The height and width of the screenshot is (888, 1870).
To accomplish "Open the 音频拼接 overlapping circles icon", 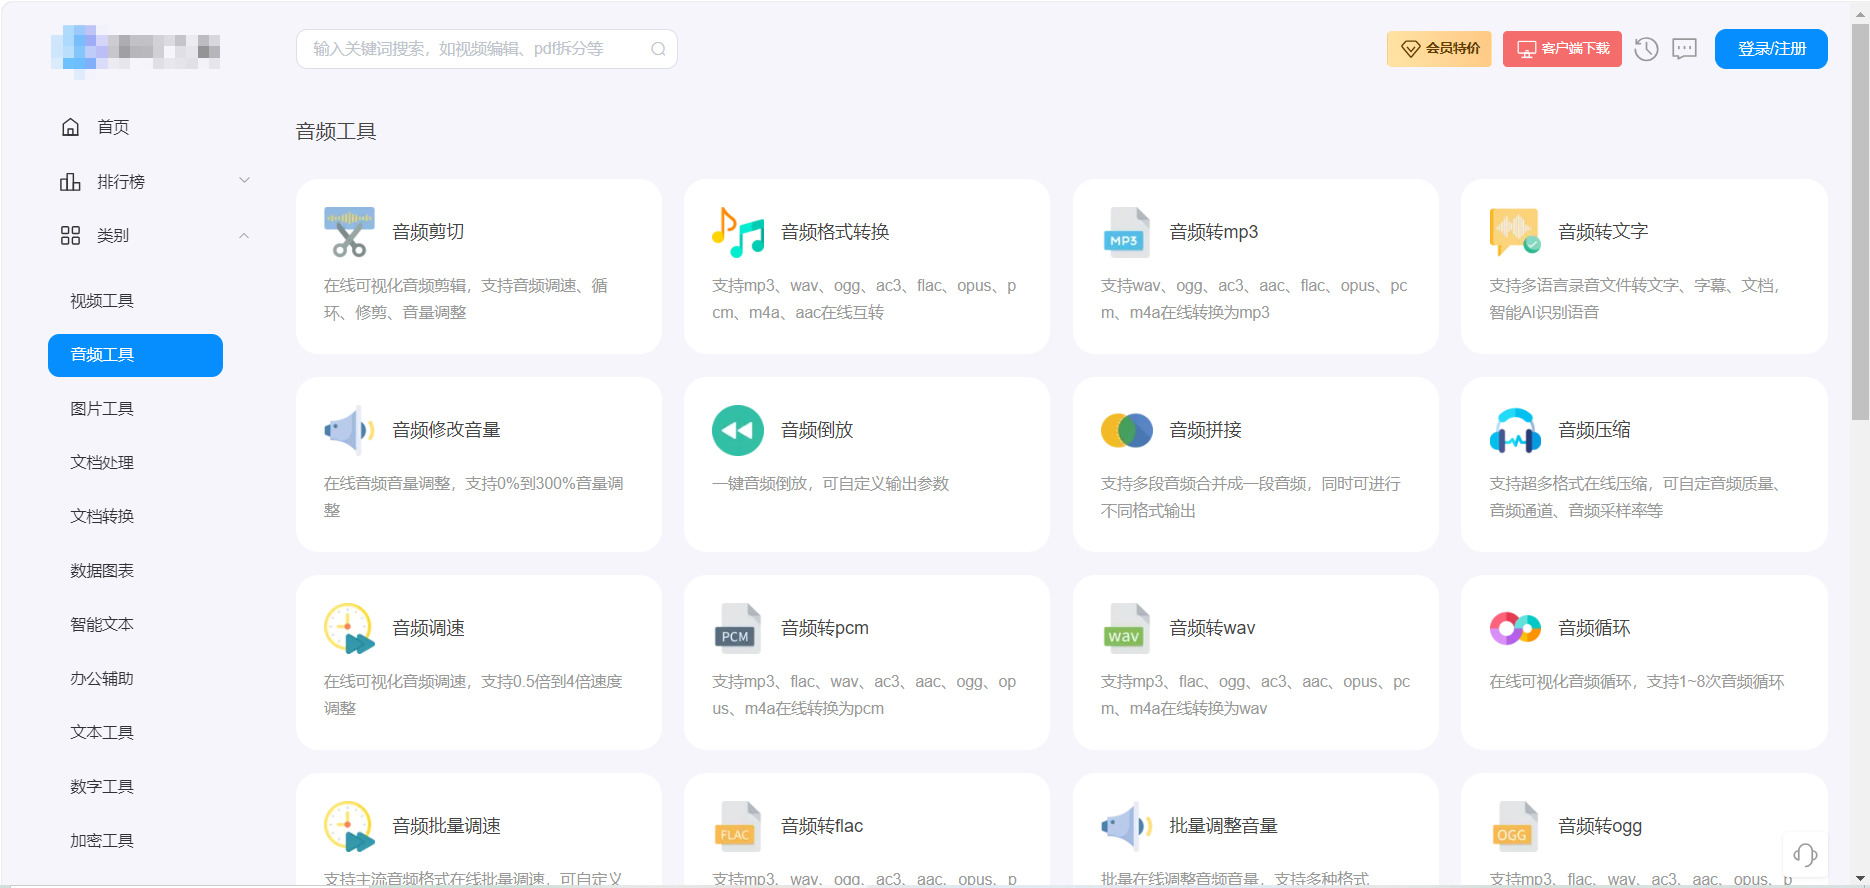I will 1127,430.
